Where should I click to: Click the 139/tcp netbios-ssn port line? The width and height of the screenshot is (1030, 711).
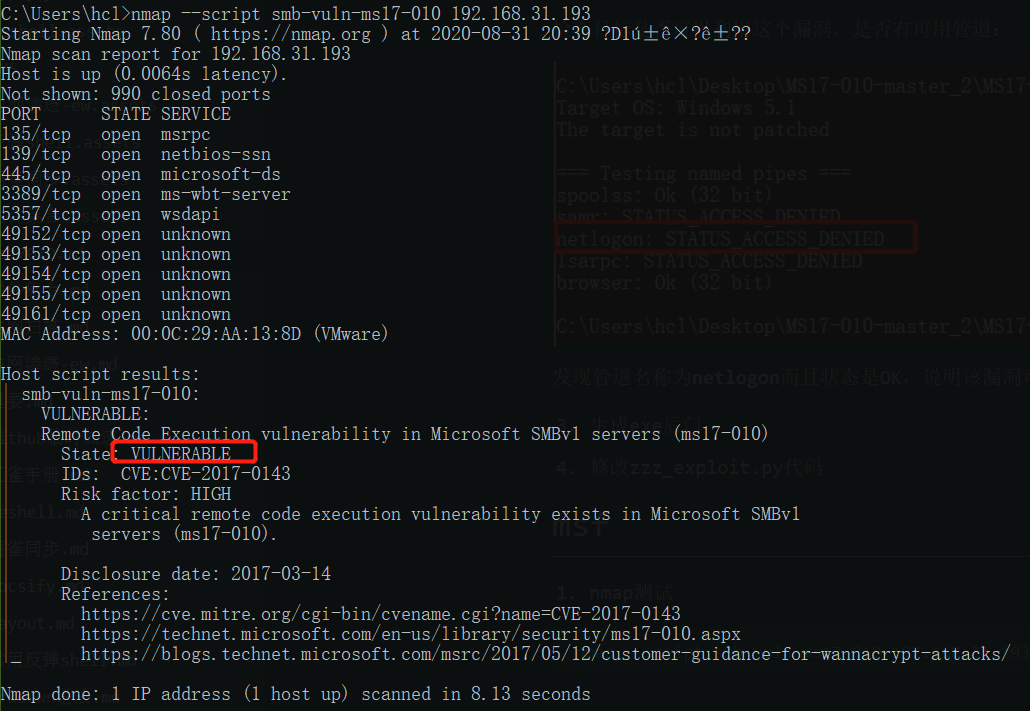tap(136, 154)
